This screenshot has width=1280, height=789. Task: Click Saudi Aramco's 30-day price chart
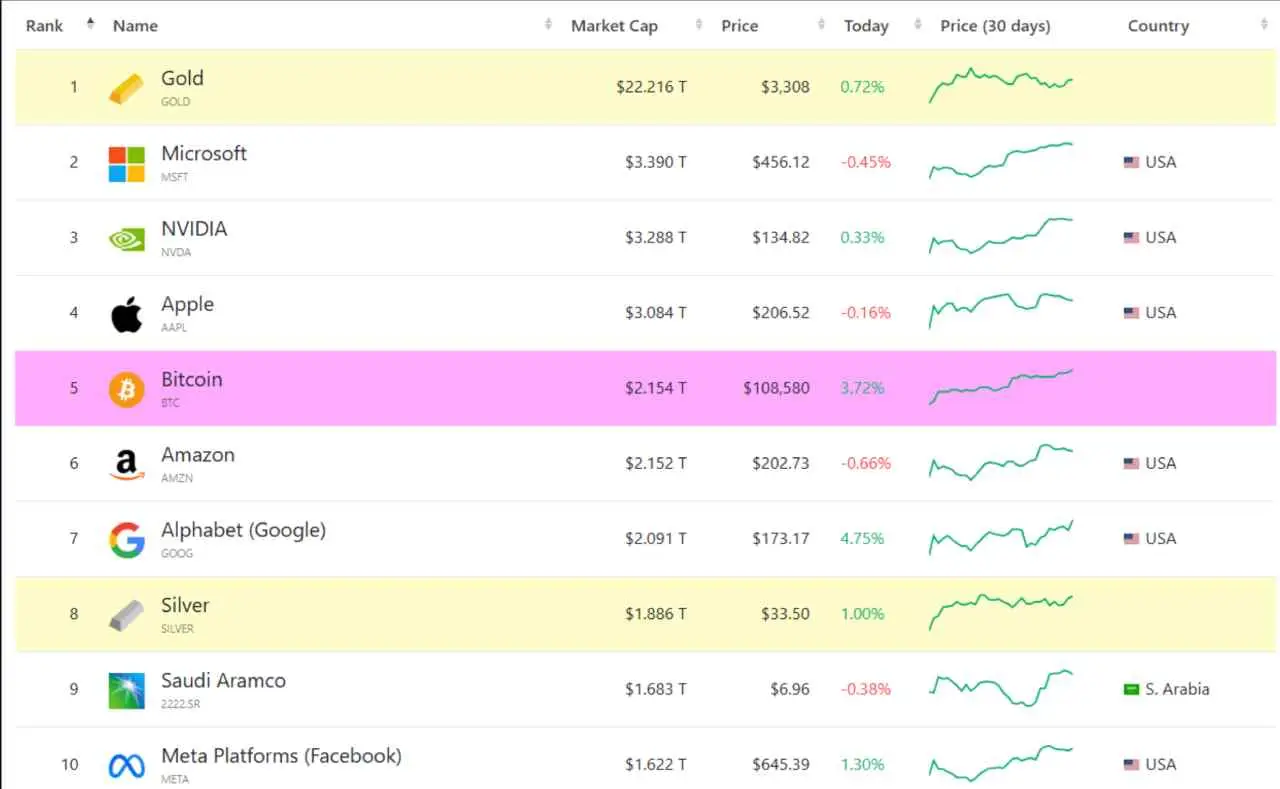point(1001,688)
